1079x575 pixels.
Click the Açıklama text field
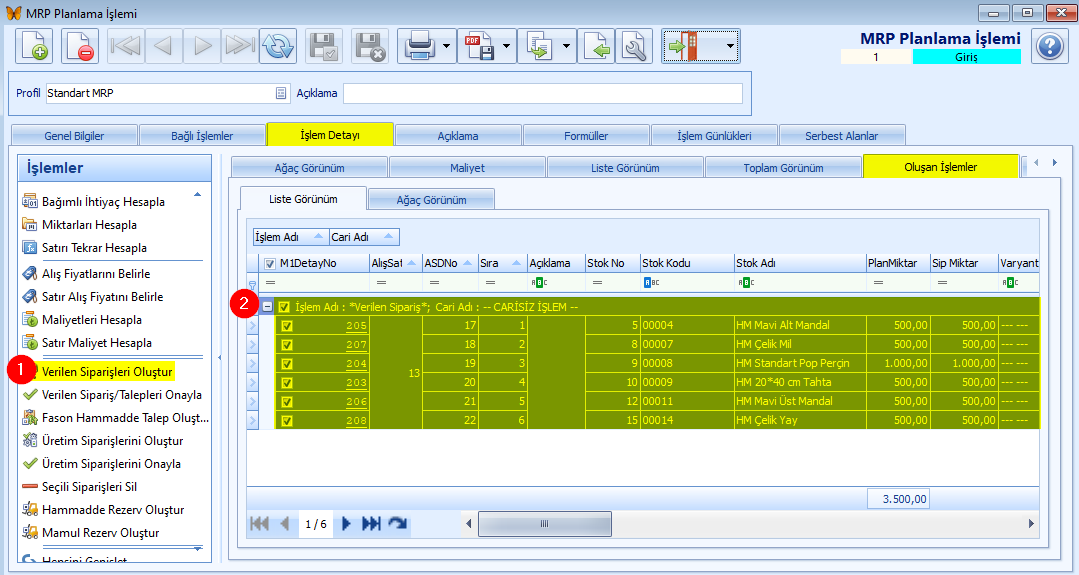point(542,93)
